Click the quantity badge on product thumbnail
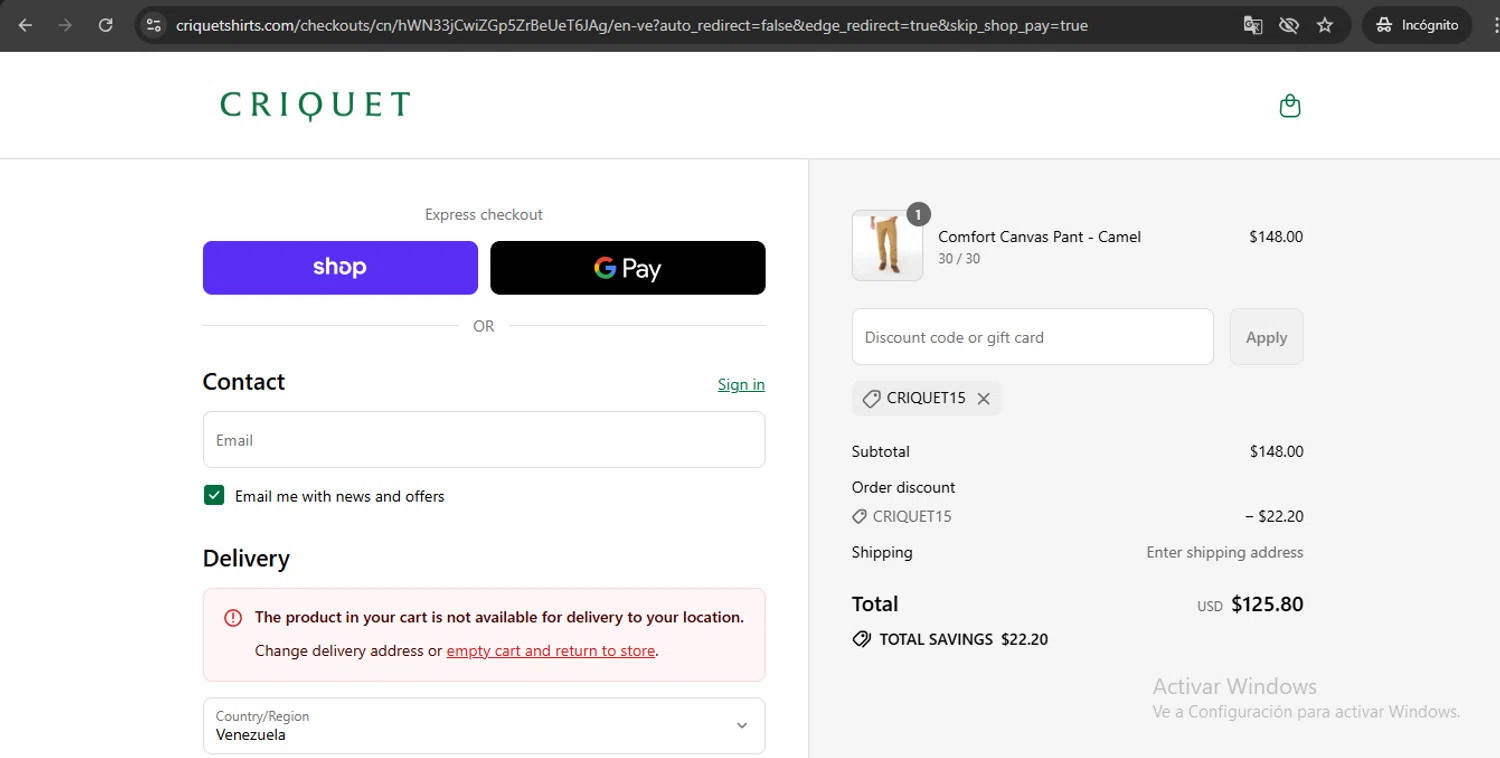The height and width of the screenshot is (758, 1500). coord(918,213)
